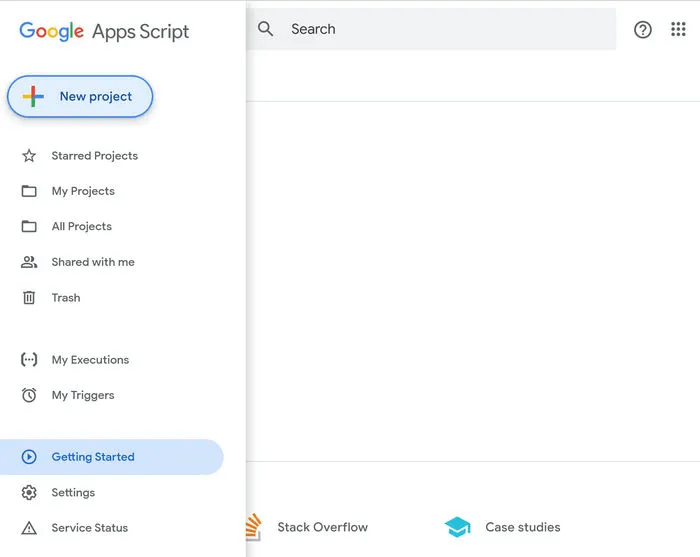Go to My Projects

pyautogui.click(x=83, y=191)
